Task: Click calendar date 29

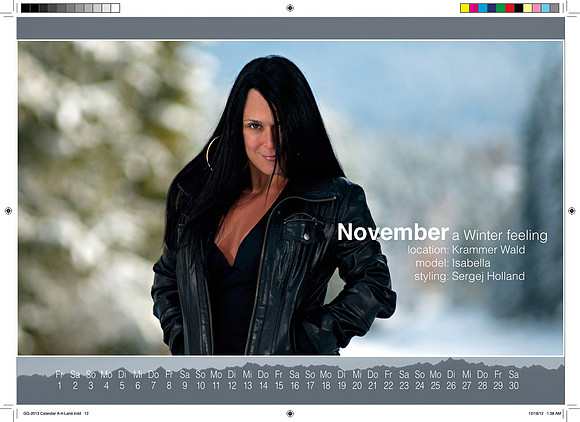Action: coord(498,386)
